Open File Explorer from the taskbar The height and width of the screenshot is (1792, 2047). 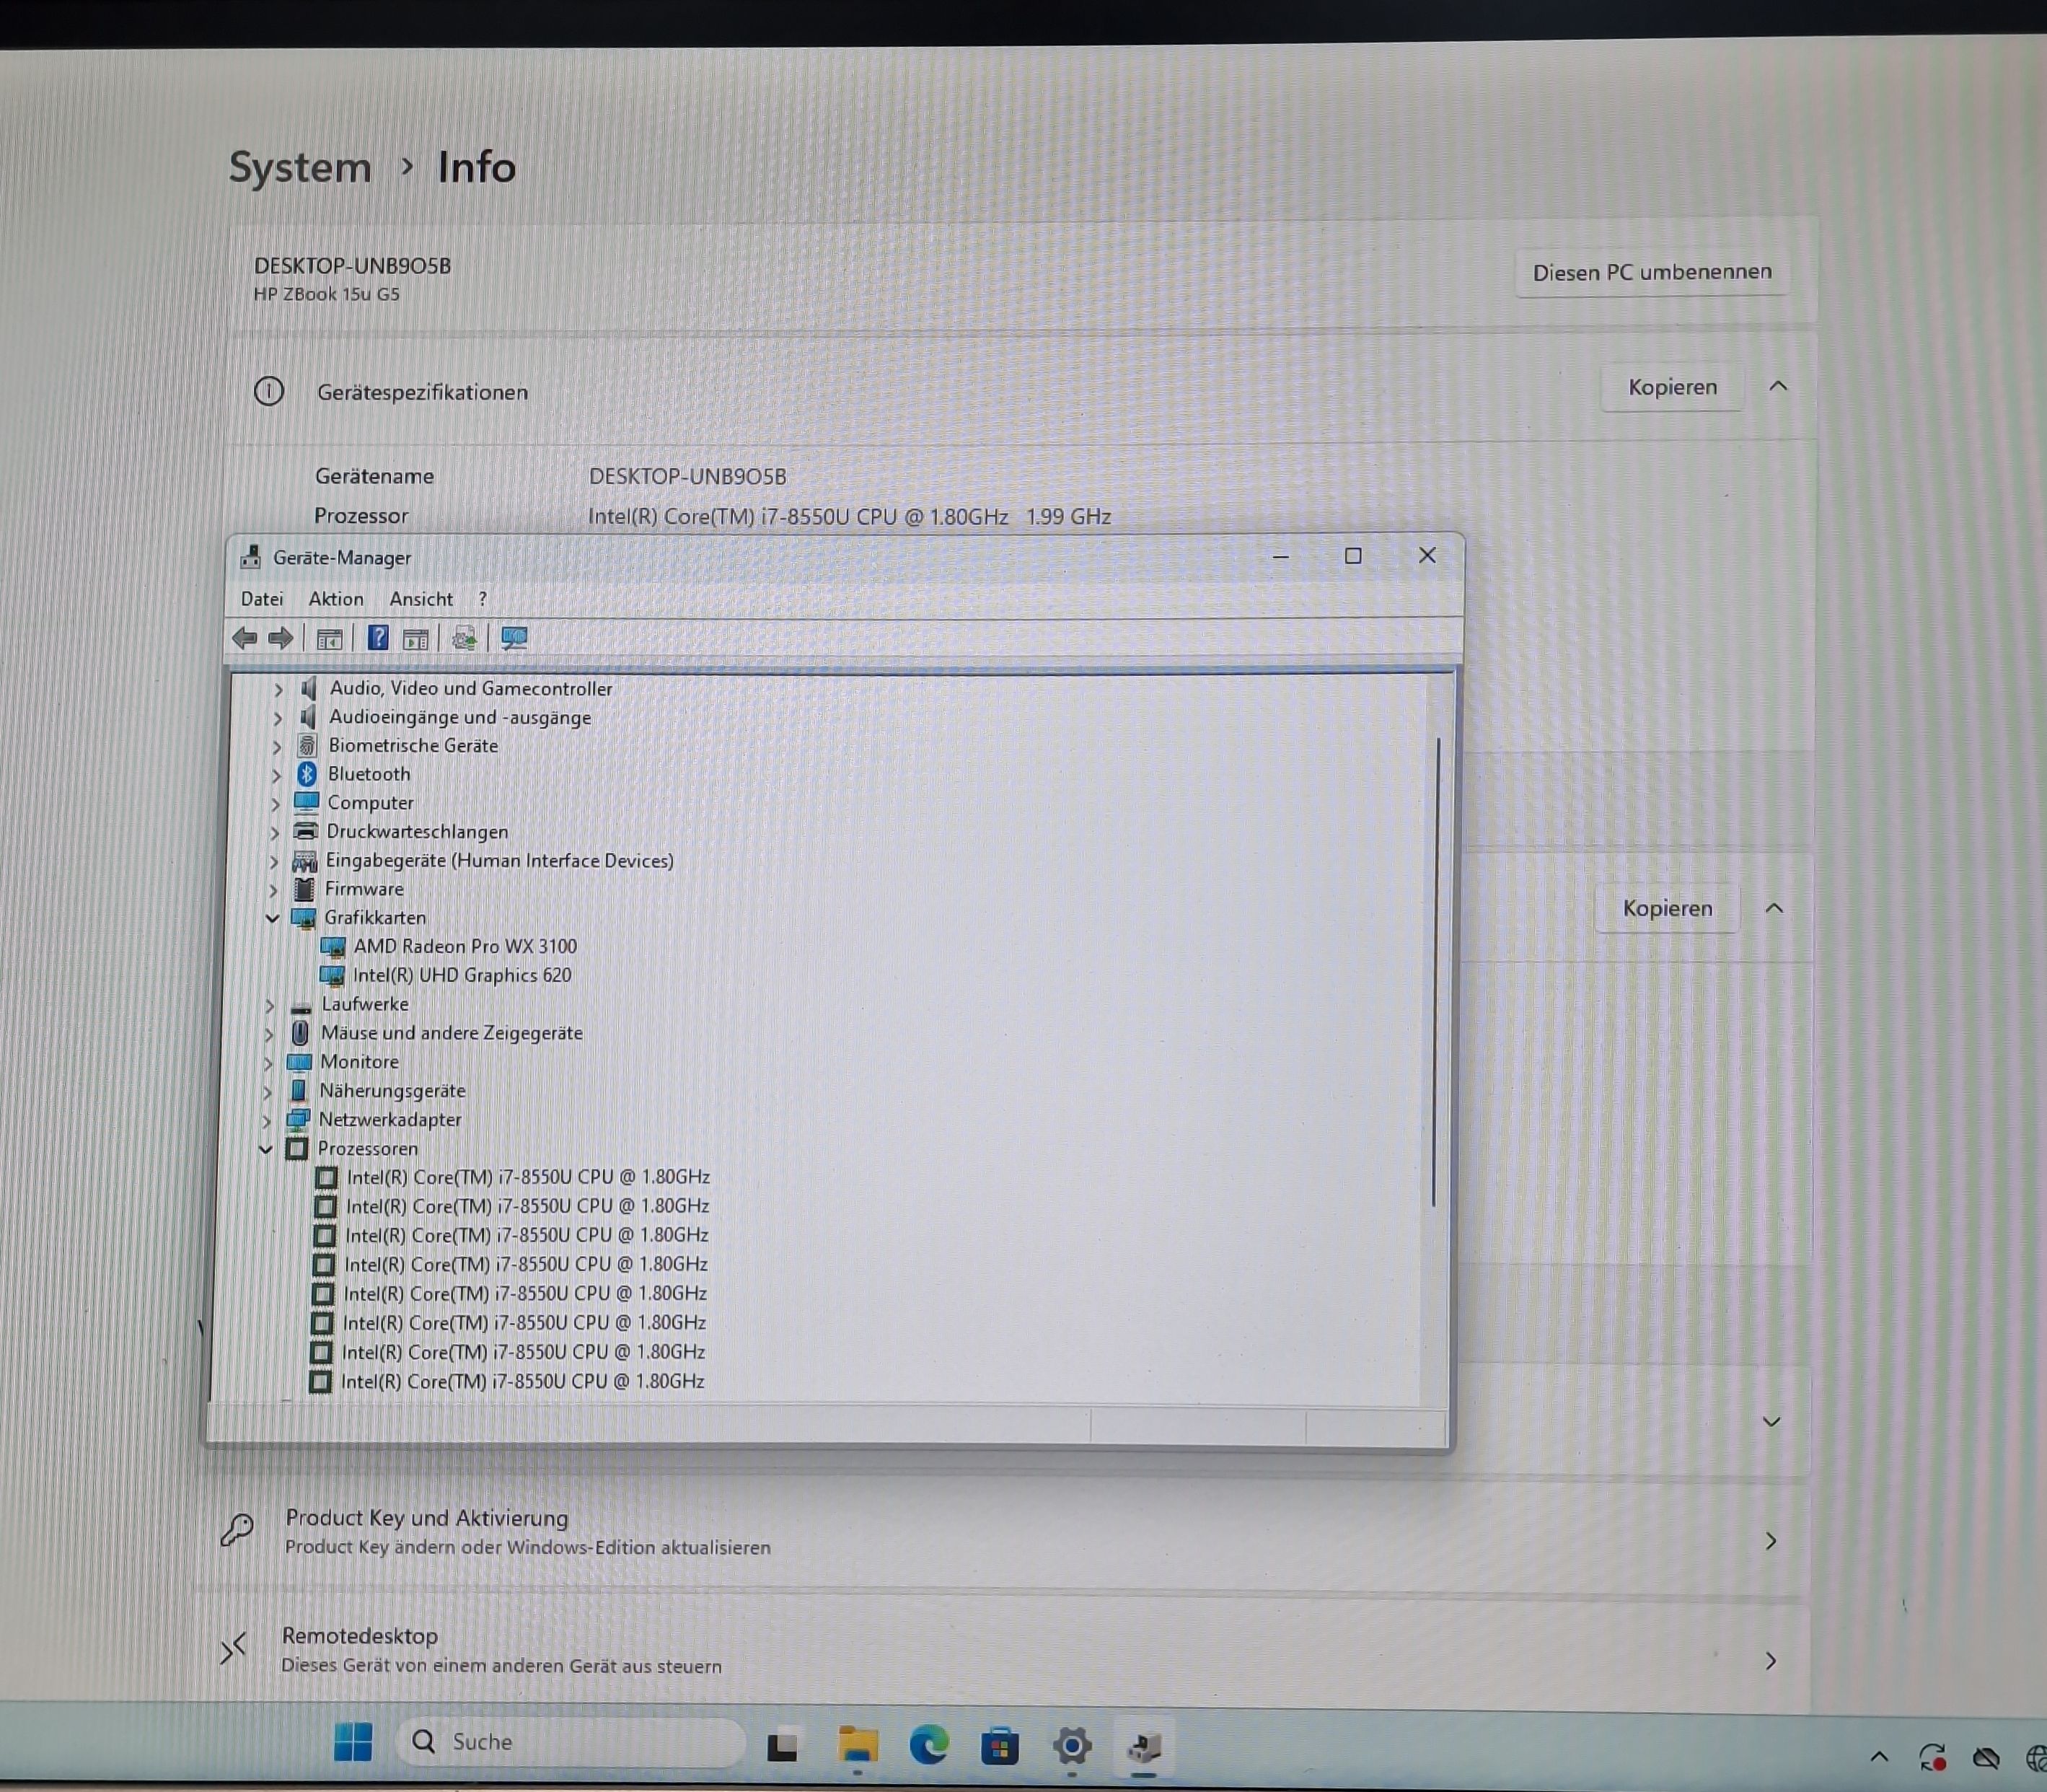pos(858,1745)
